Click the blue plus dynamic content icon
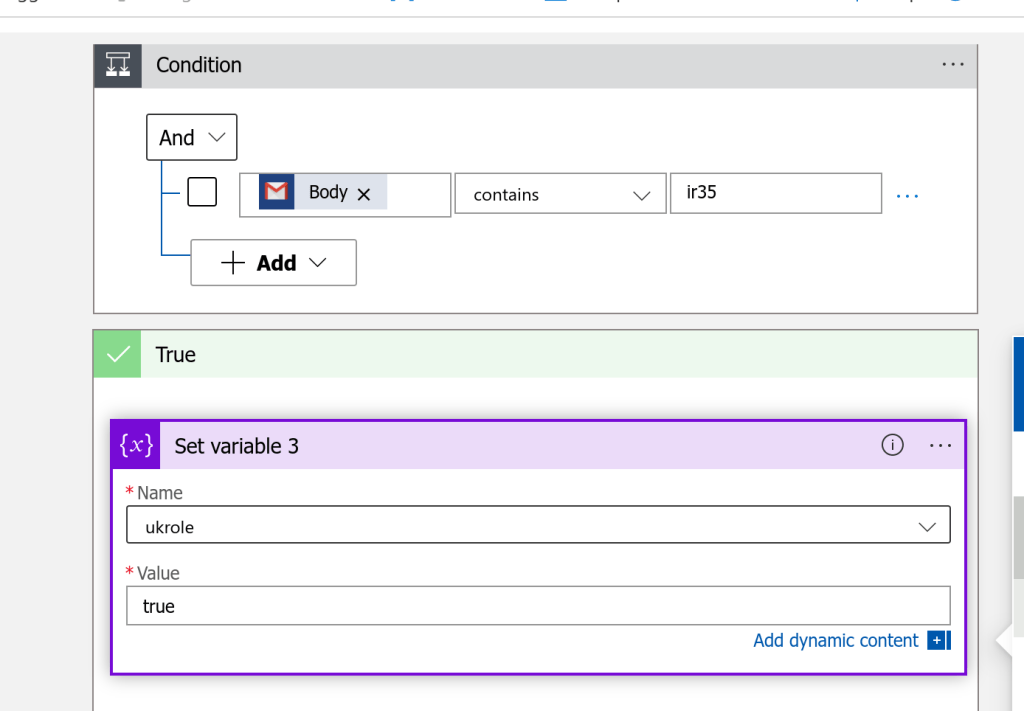1024x711 pixels. point(938,640)
